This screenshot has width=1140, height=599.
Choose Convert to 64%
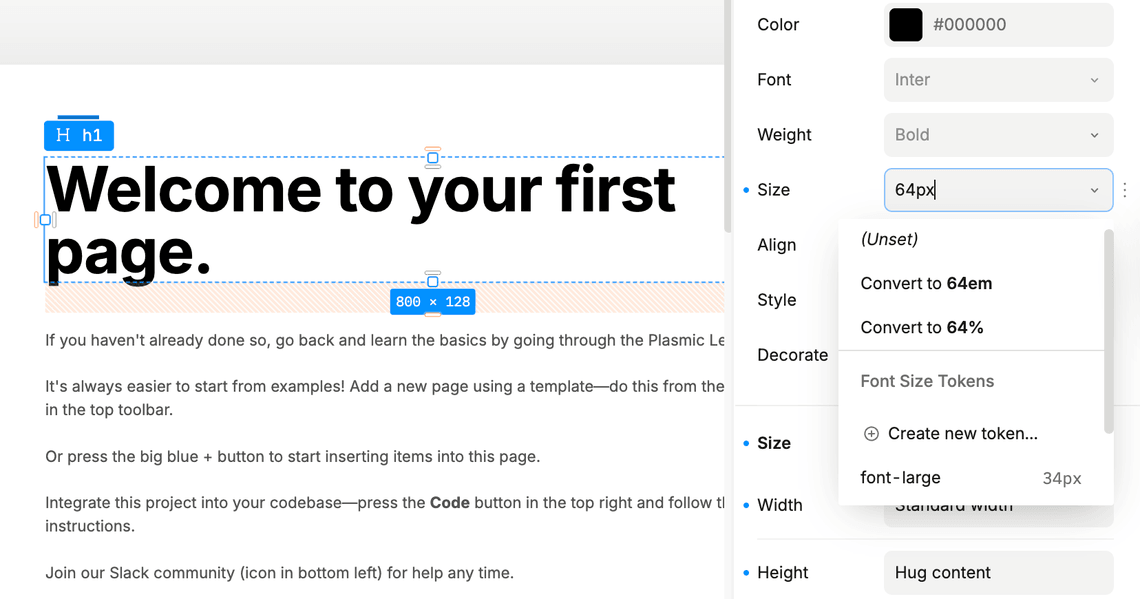(x=921, y=327)
